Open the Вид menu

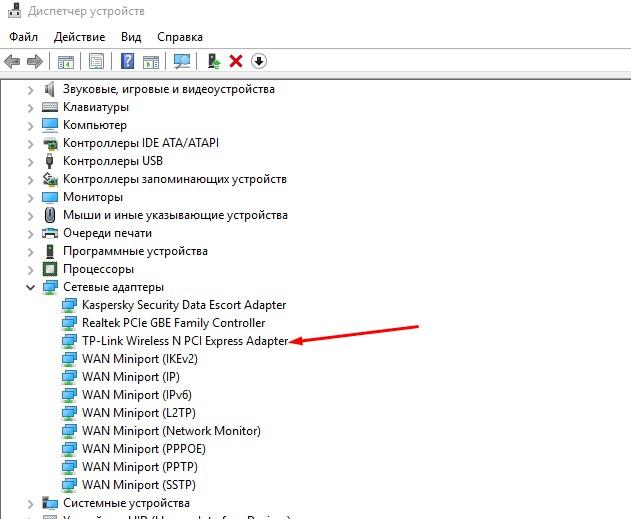[131, 37]
